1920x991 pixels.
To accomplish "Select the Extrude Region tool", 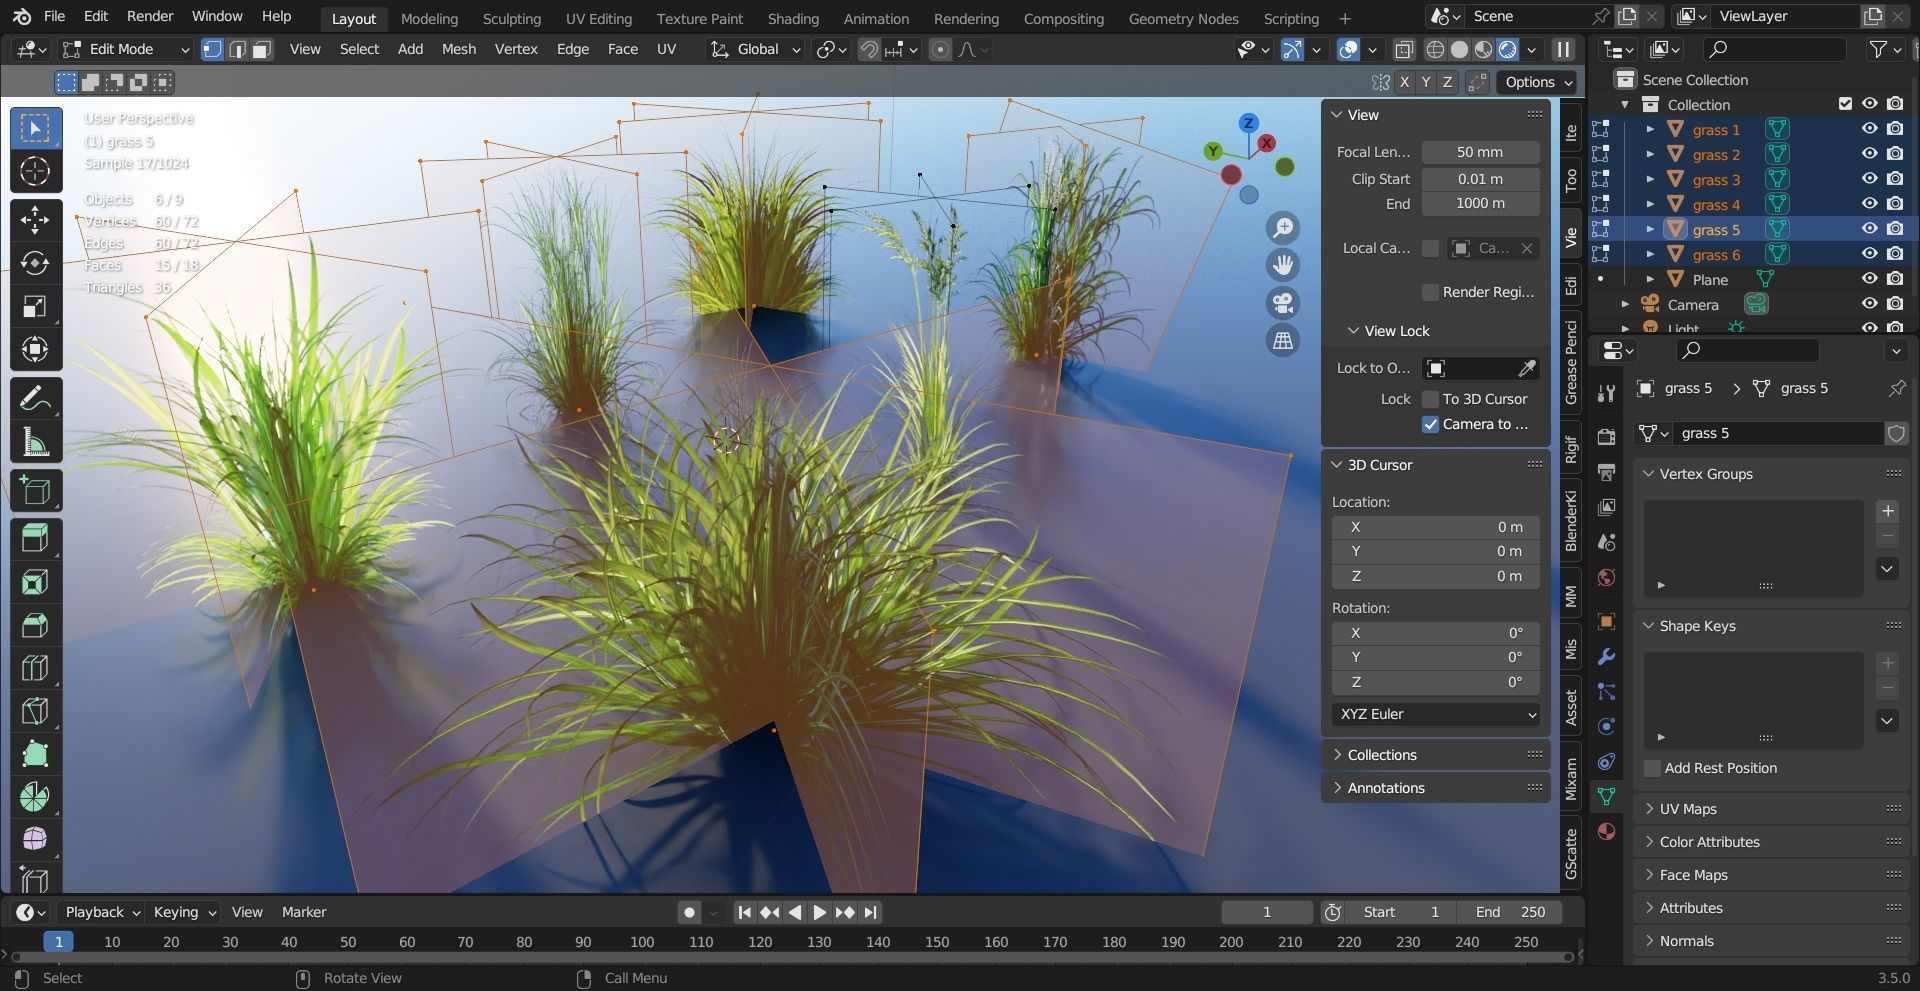I will coord(35,539).
